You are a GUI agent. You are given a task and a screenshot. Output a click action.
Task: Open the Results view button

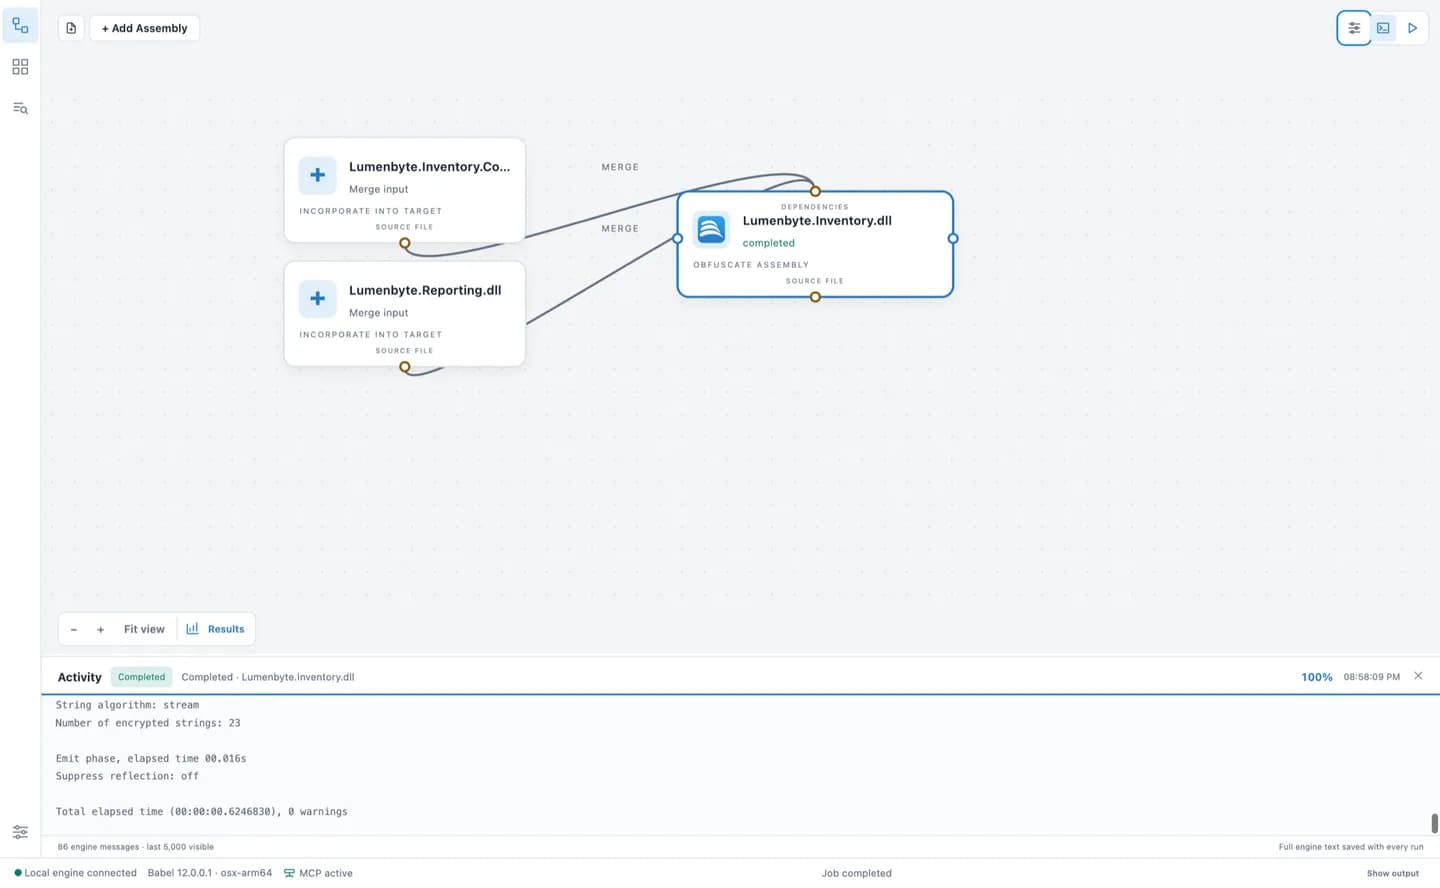pyautogui.click(x=216, y=629)
